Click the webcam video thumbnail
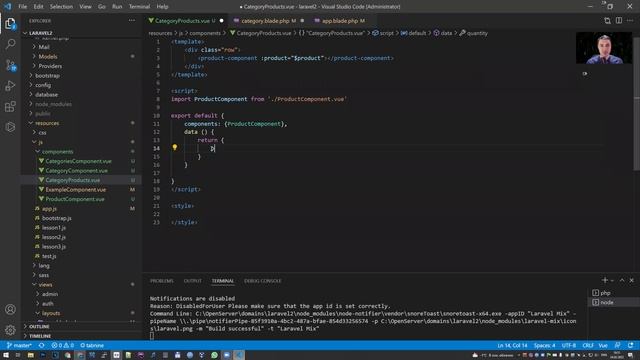This screenshot has height=360, width=640. pos(604,48)
